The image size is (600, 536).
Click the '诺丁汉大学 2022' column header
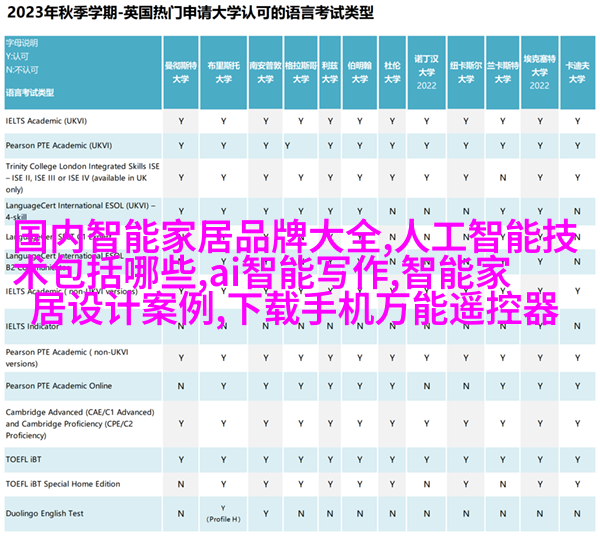[427, 72]
